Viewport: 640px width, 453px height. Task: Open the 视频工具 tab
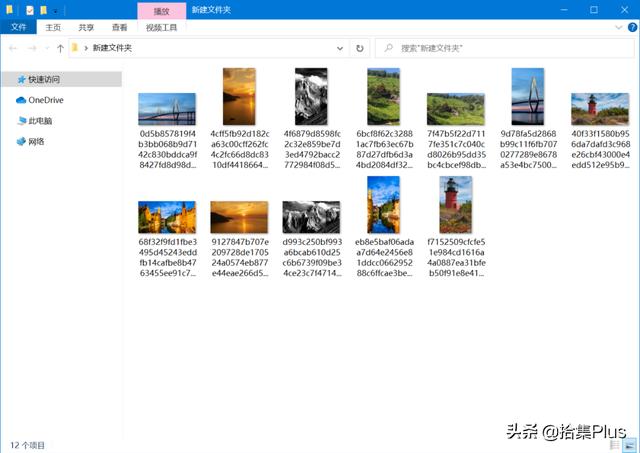pyautogui.click(x=161, y=28)
